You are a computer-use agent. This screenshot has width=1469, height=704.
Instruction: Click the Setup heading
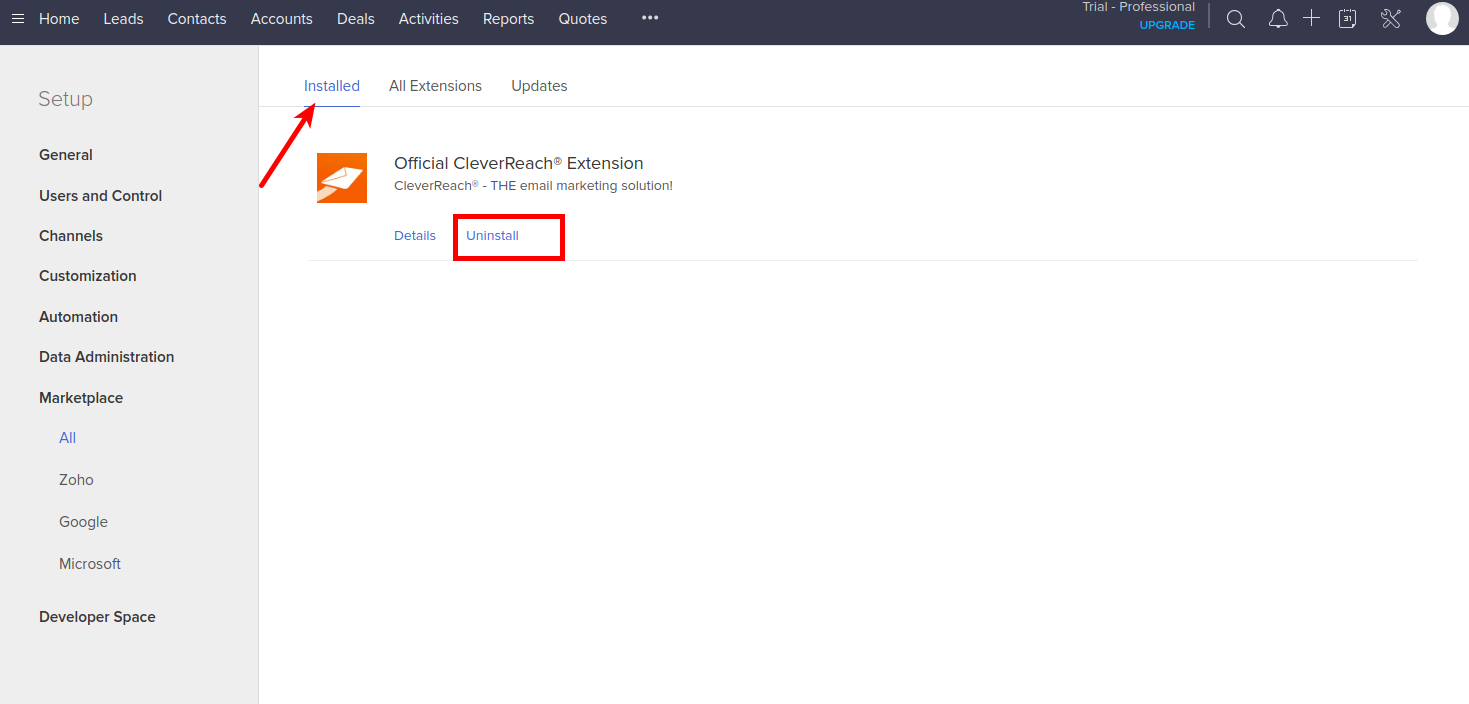[65, 99]
